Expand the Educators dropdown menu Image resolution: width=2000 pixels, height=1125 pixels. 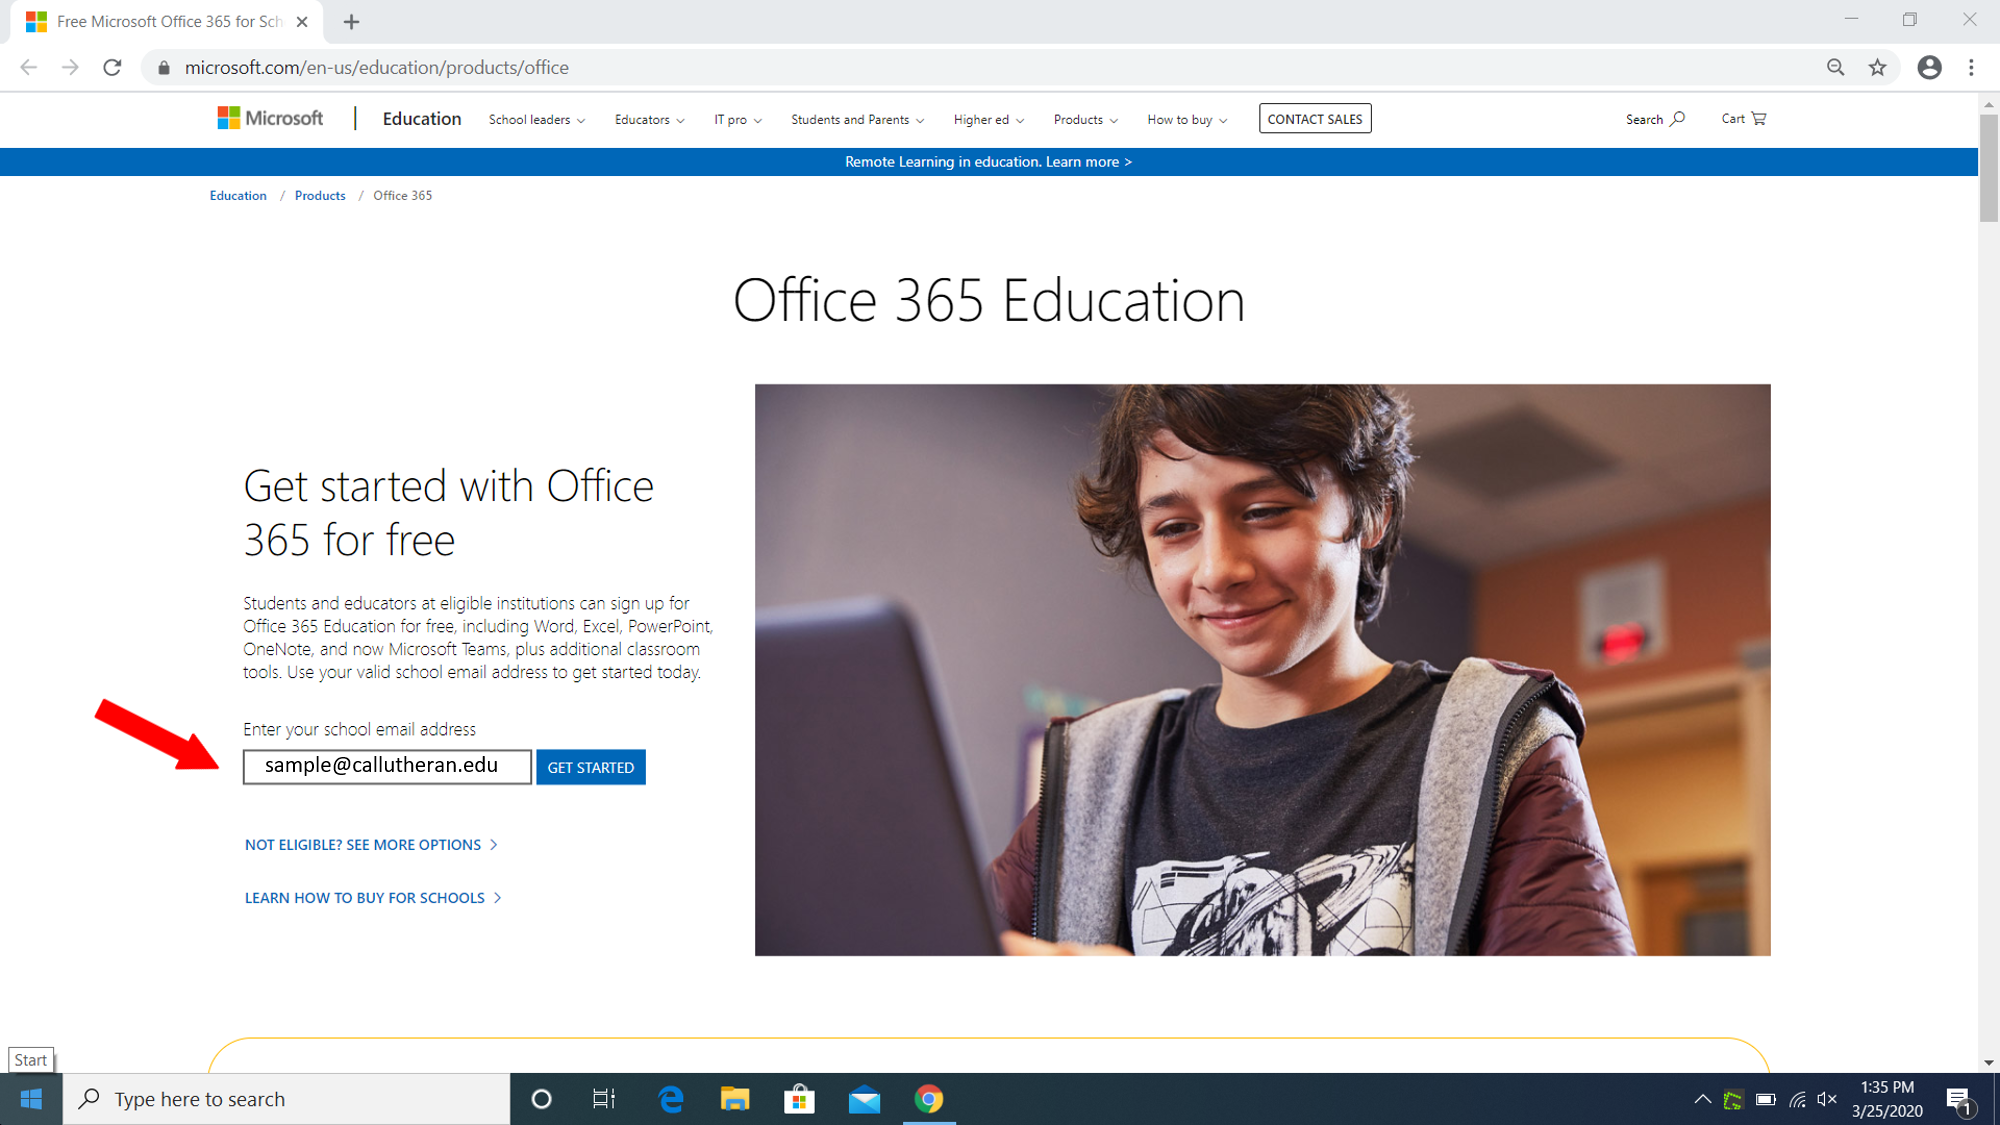pos(649,119)
